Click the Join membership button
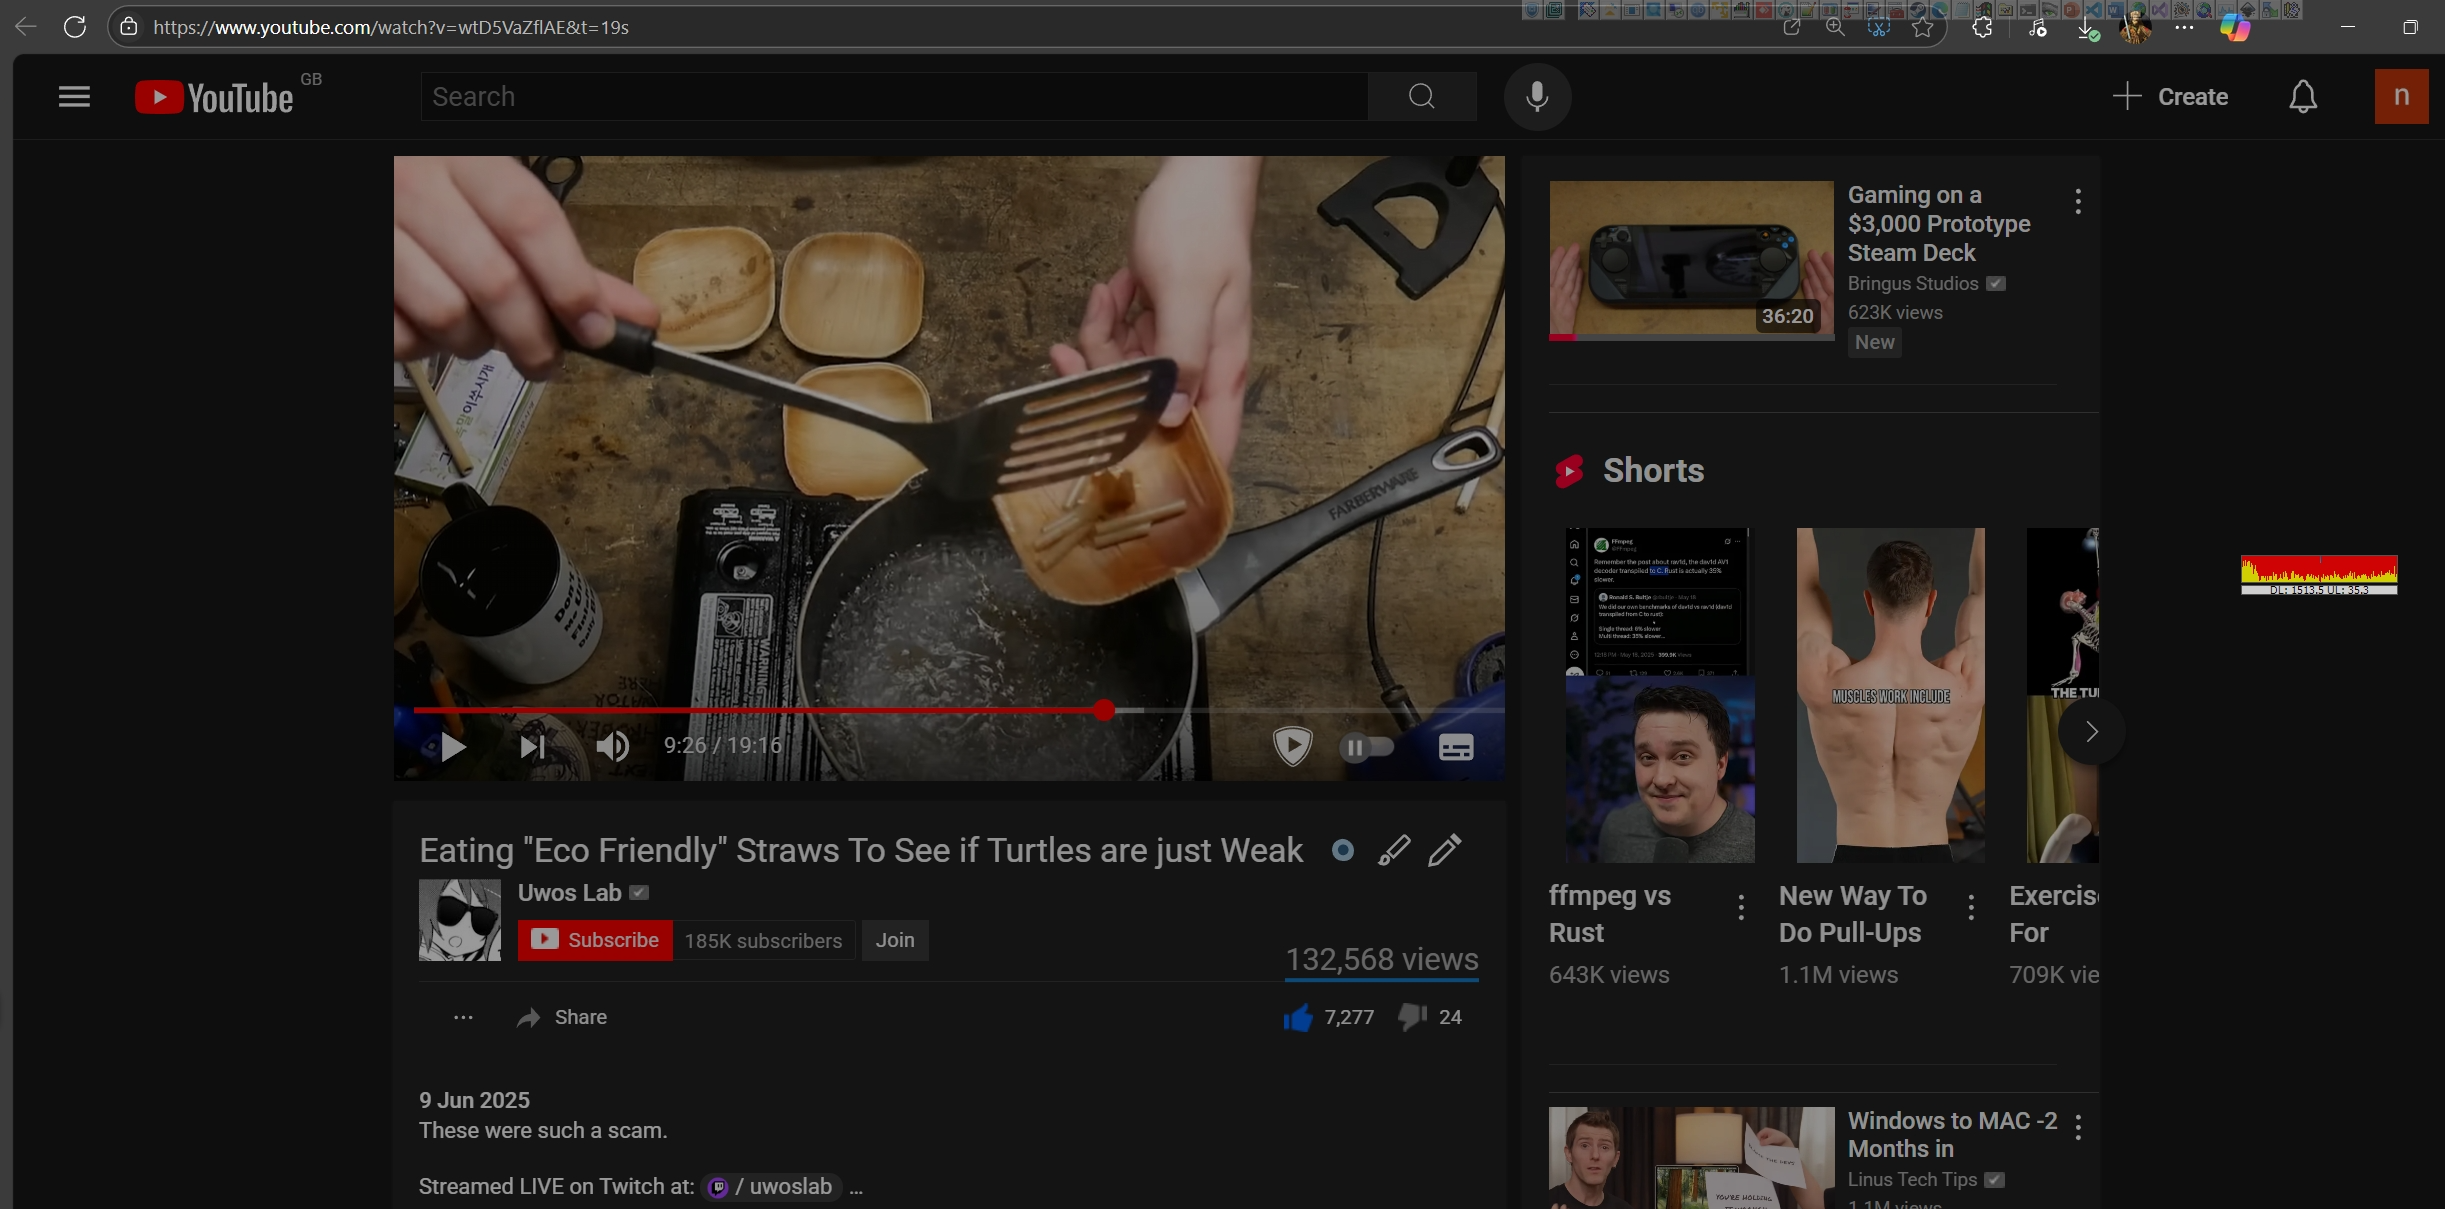The width and height of the screenshot is (2445, 1209). click(895, 940)
